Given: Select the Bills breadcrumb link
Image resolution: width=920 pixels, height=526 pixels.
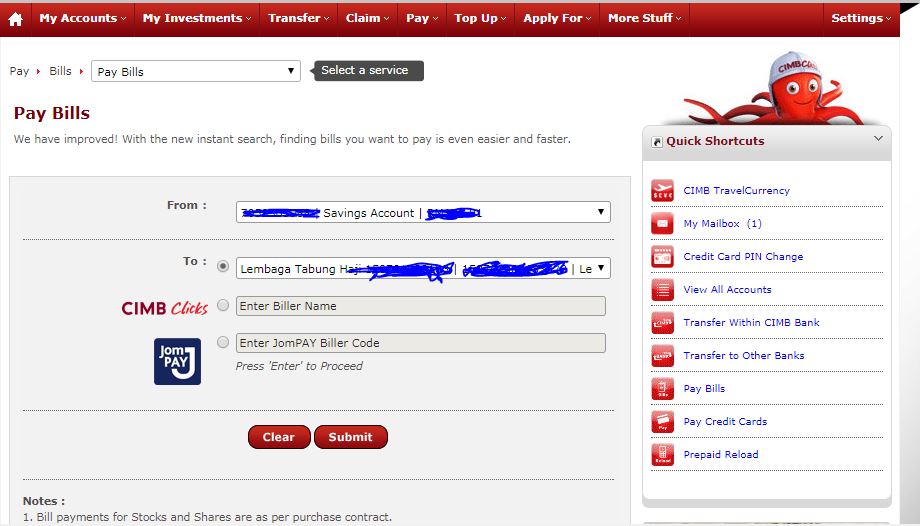Looking at the screenshot, I should click(x=60, y=71).
